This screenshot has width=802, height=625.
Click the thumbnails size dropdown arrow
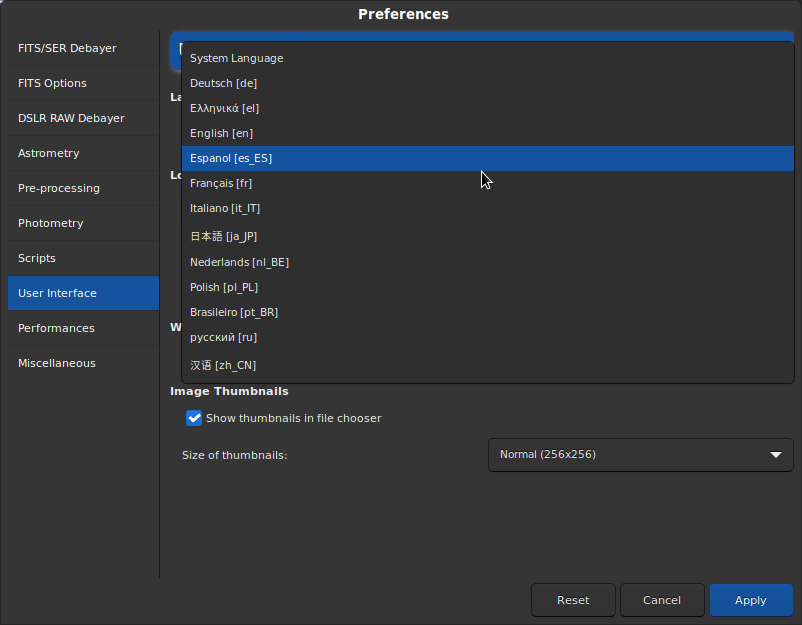pyautogui.click(x=776, y=455)
